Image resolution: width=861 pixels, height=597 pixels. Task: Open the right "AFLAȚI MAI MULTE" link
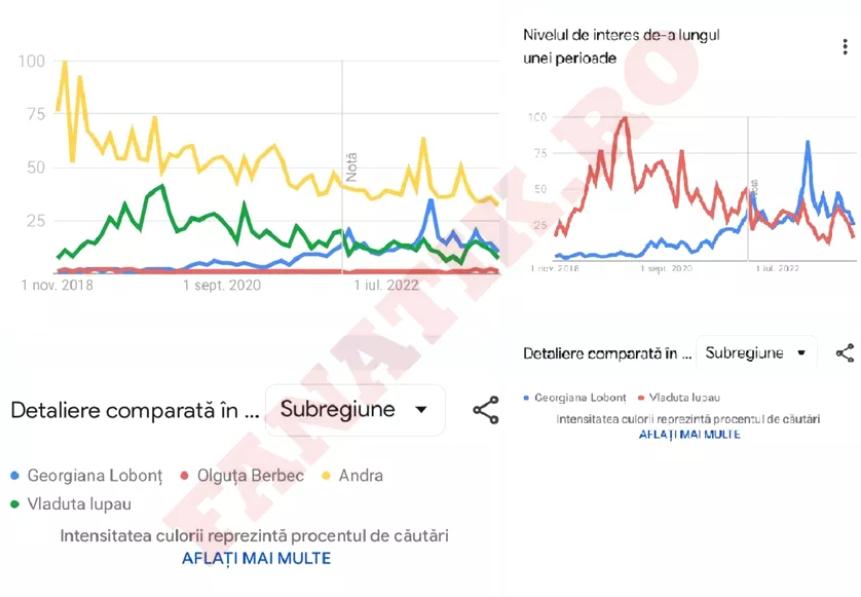[689, 434]
